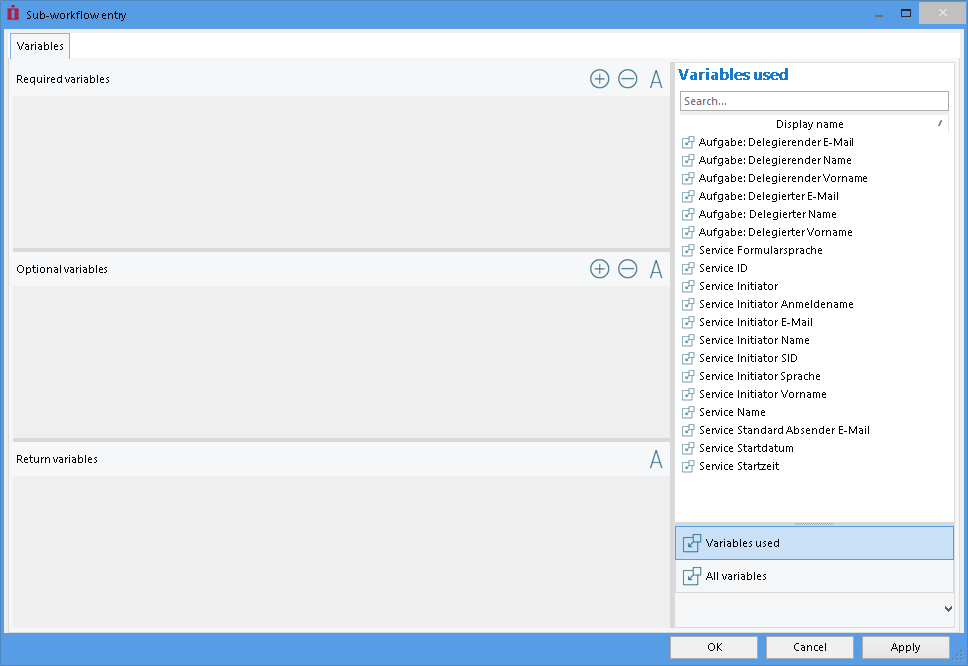Select Aufgabe: Delegierter Name variable
This screenshot has width=968, height=666.
pos(767,214)
